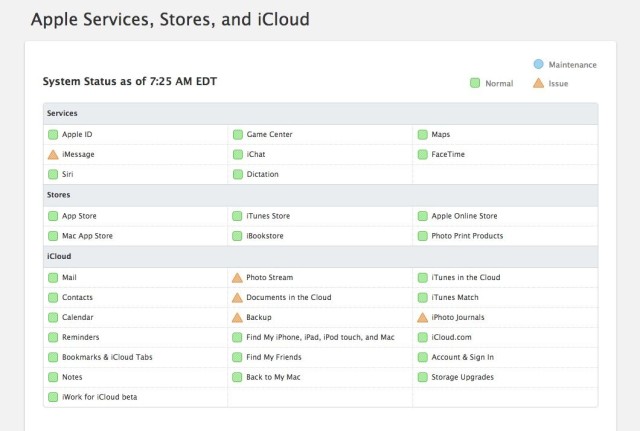Image resolution: width=640 pixels, height=431 pixels.
Task: Open the Apple Online Store entry
Action: 464,216
